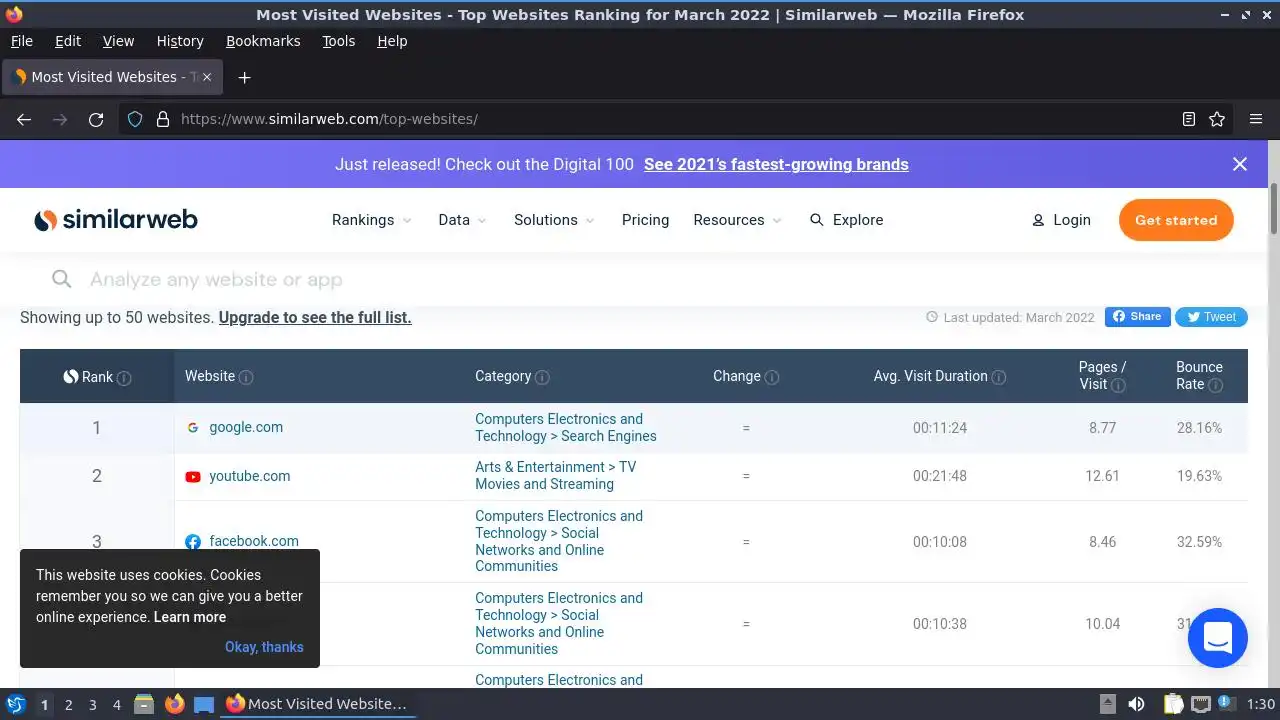Open the file manager from the taskbar
Screen dimensions: 1280x720
tap(144, 704)
